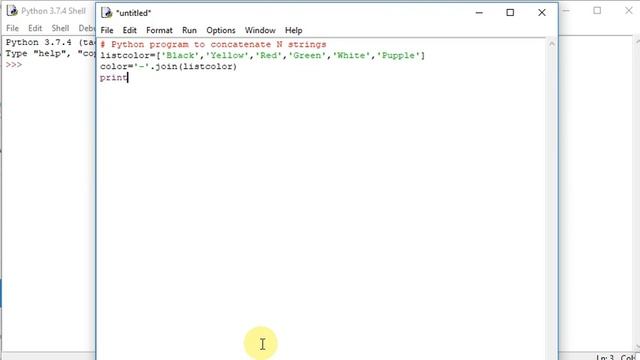This screenshot has width=640, height=360.
Task: Open Shell menu in Python Shell window
Action: tap(60, 28)
